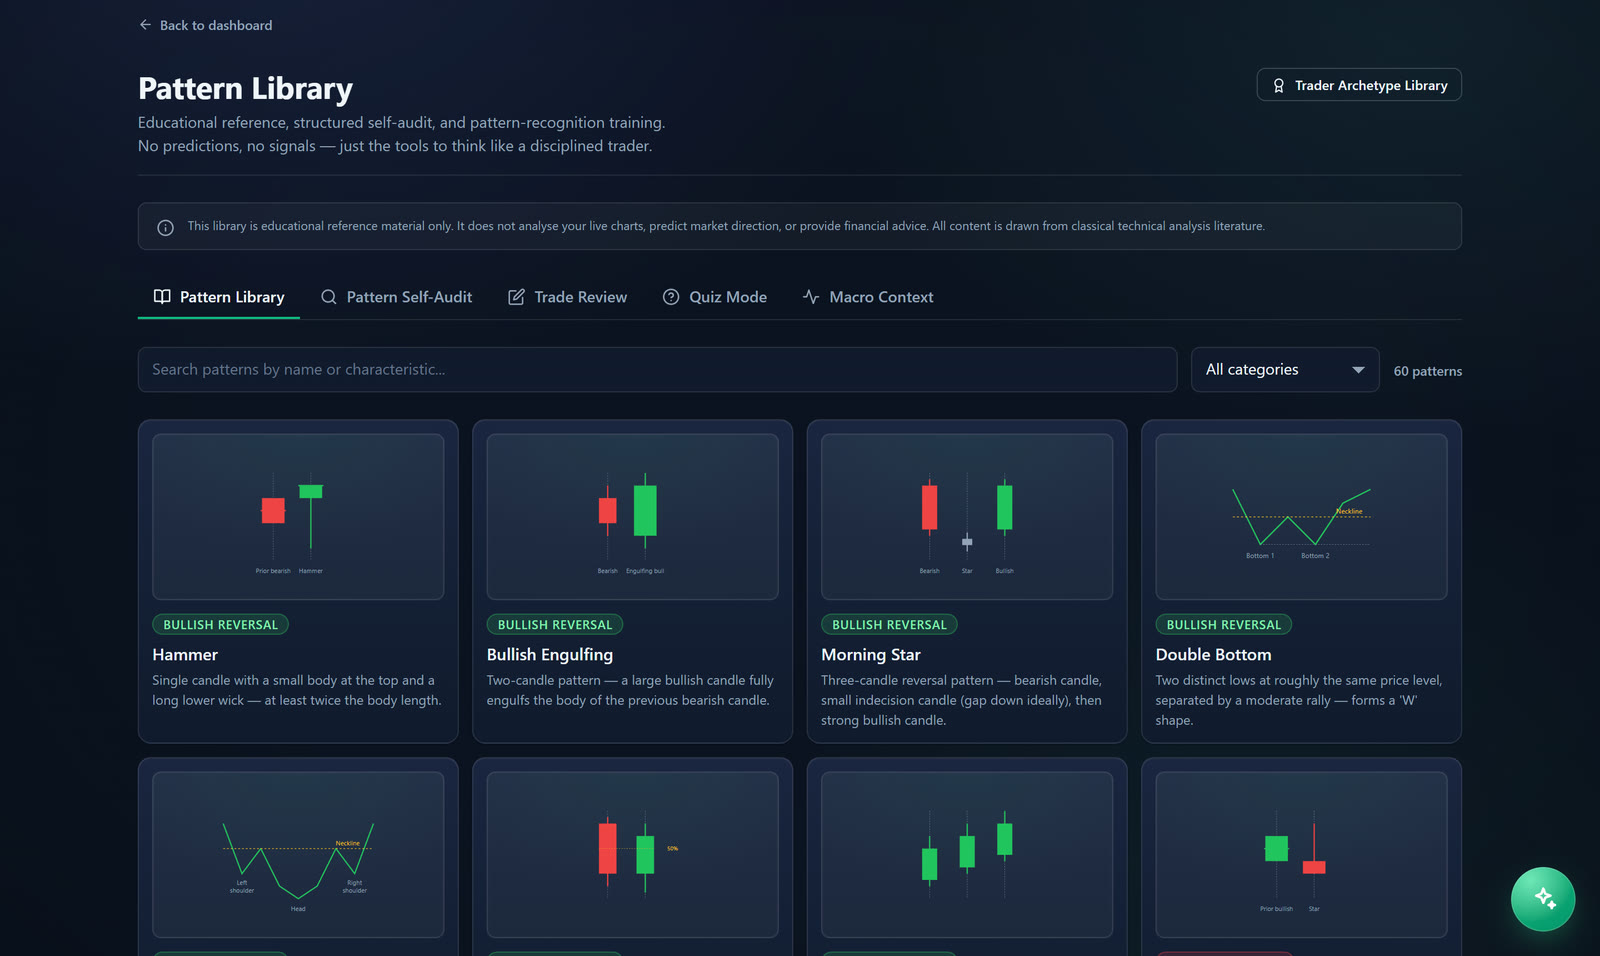Expand the All categories dropdown
Image resolution: width=1600 pixels, height=956 pixels.
(x=1285, y=370)
